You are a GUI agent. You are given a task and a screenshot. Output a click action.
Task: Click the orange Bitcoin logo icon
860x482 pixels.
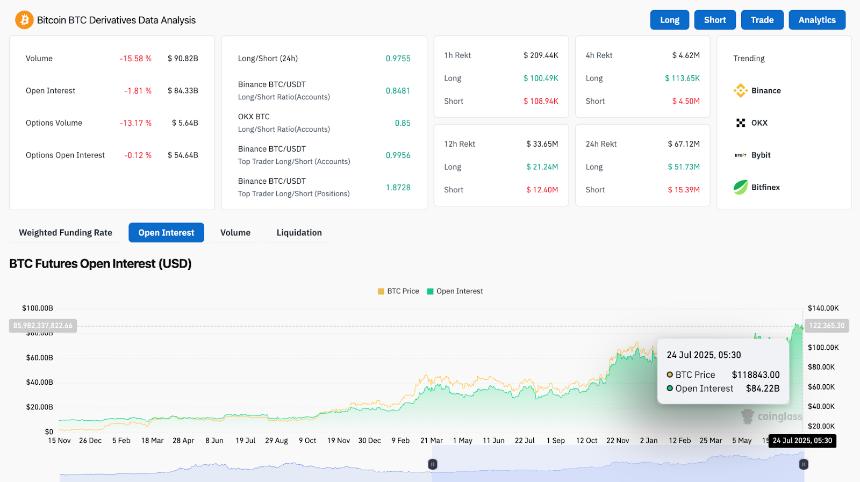click(24, 20)
